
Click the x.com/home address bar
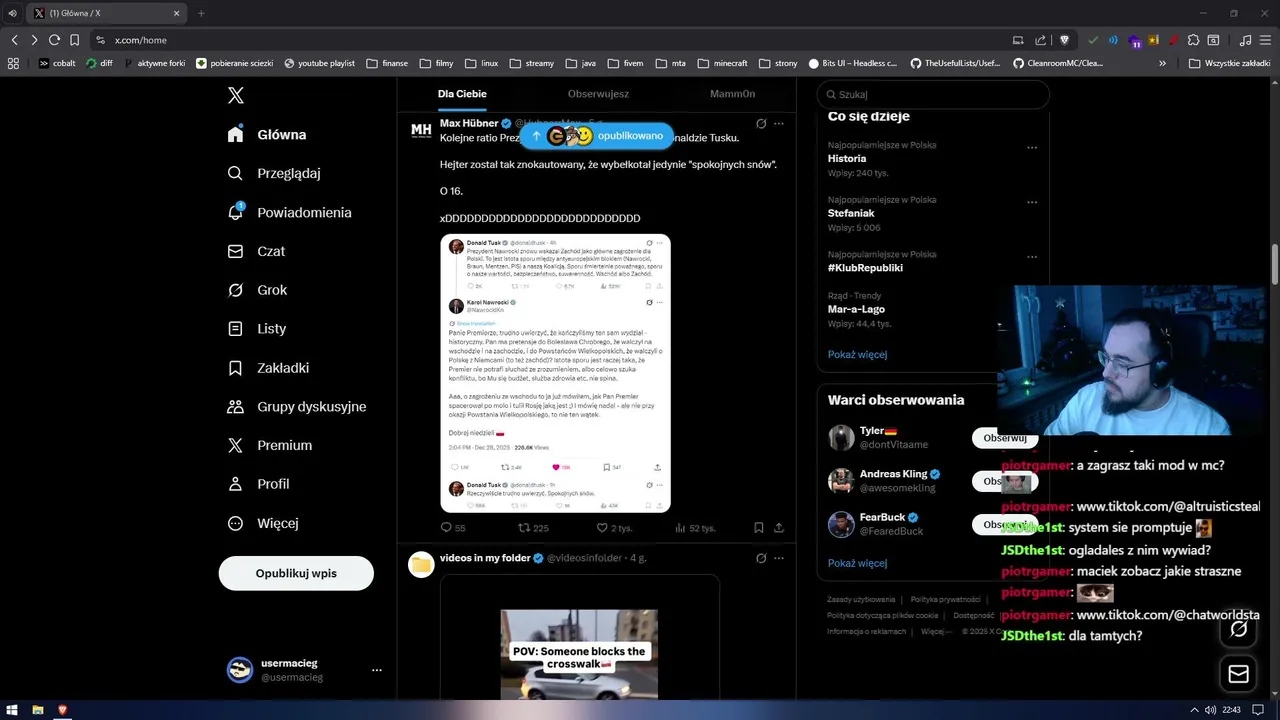click(x=140, y=40)
